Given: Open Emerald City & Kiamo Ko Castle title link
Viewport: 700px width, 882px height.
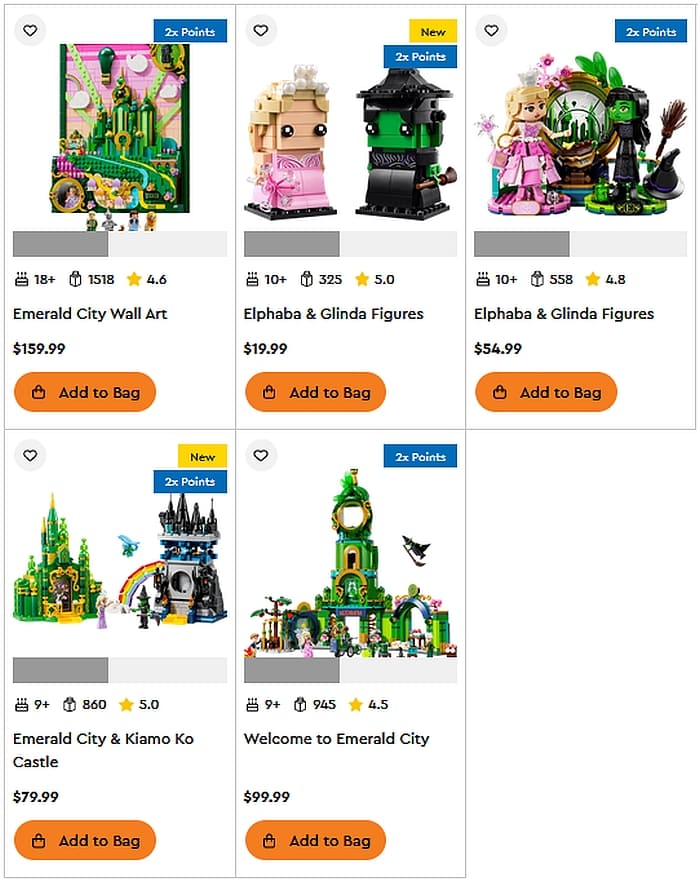Looking at the screenshot, I should tap(104, 750).
